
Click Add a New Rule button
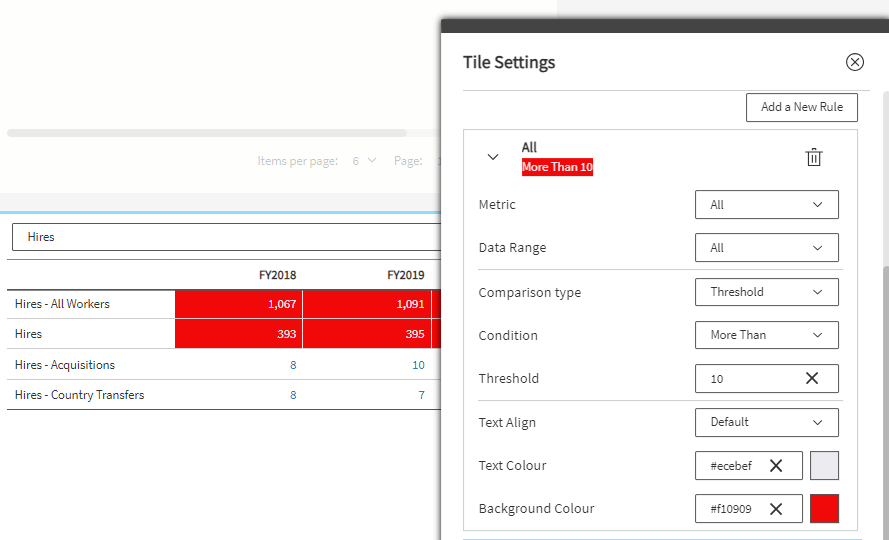(801, 108)
